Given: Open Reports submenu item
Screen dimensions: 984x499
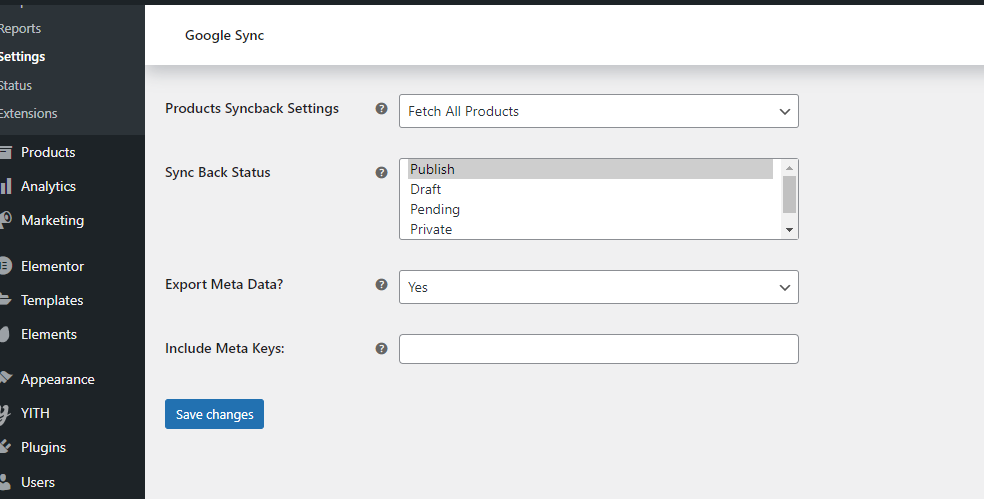Looking at the screenshot, I should [20, 28].
